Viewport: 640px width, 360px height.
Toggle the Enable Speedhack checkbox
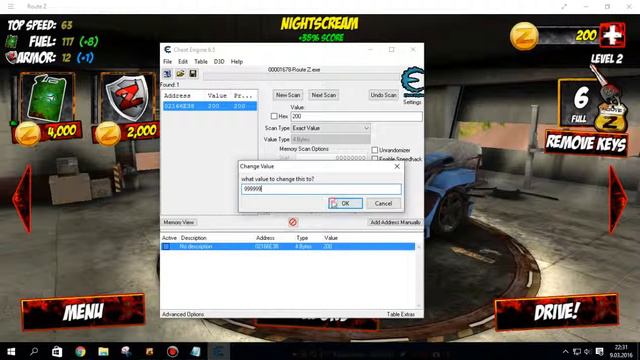point(375,159)
